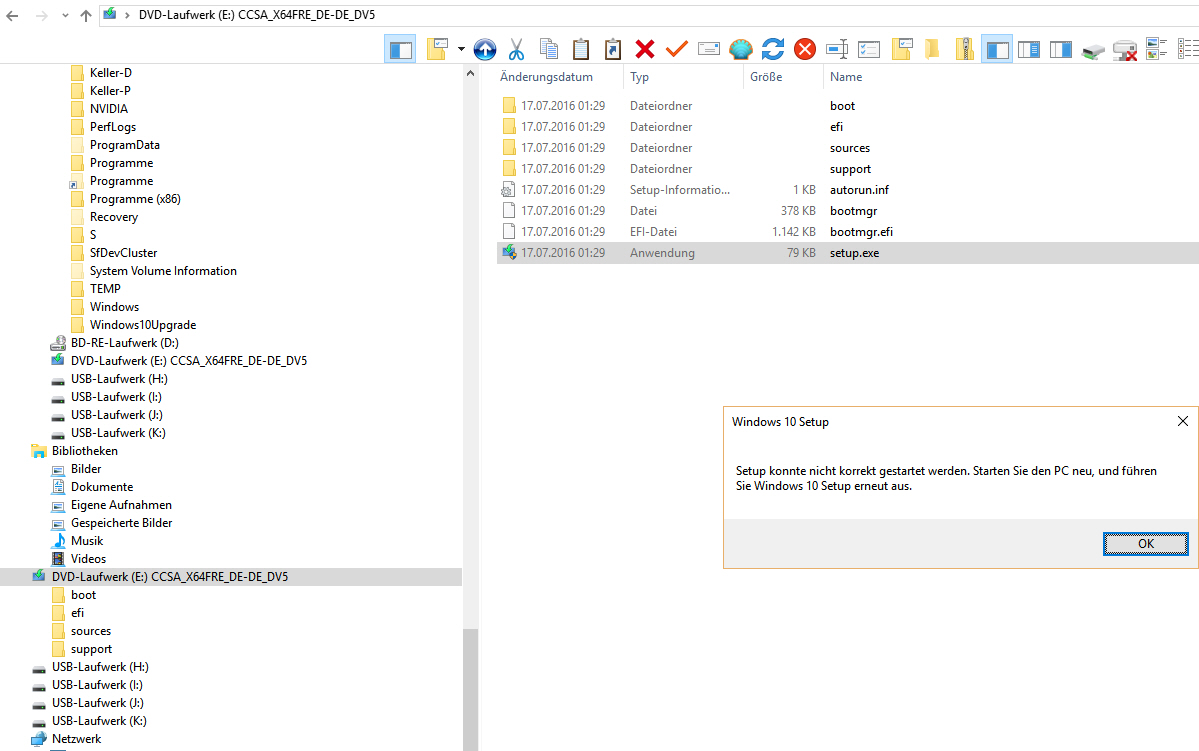1199x751 pixels.
Task: Select Keller-D folder in tree
Action: coord(110,73)
